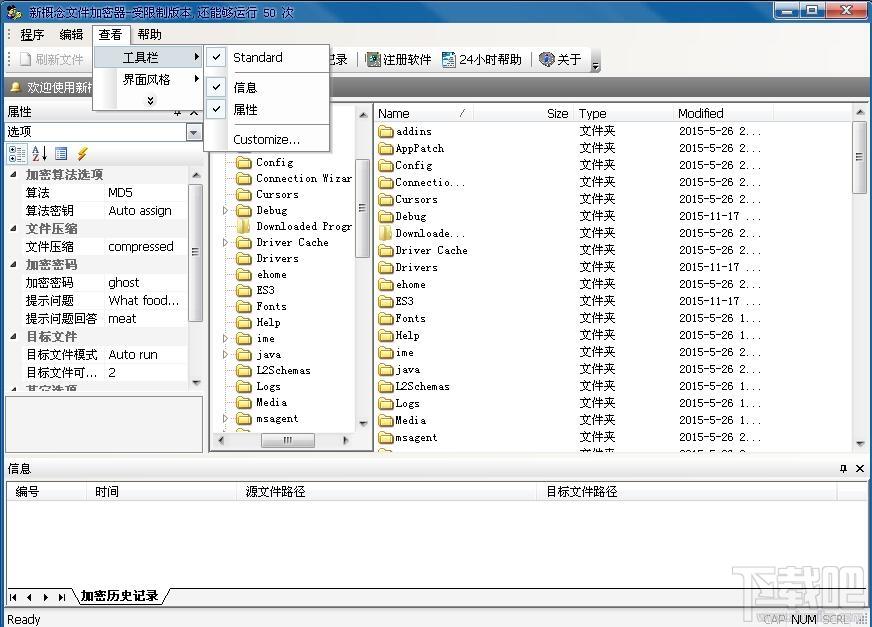Viewport: 872px width, 627px height.
Task: Click the property pages icon
Action: pyautogui.click(x=61, y=153)
